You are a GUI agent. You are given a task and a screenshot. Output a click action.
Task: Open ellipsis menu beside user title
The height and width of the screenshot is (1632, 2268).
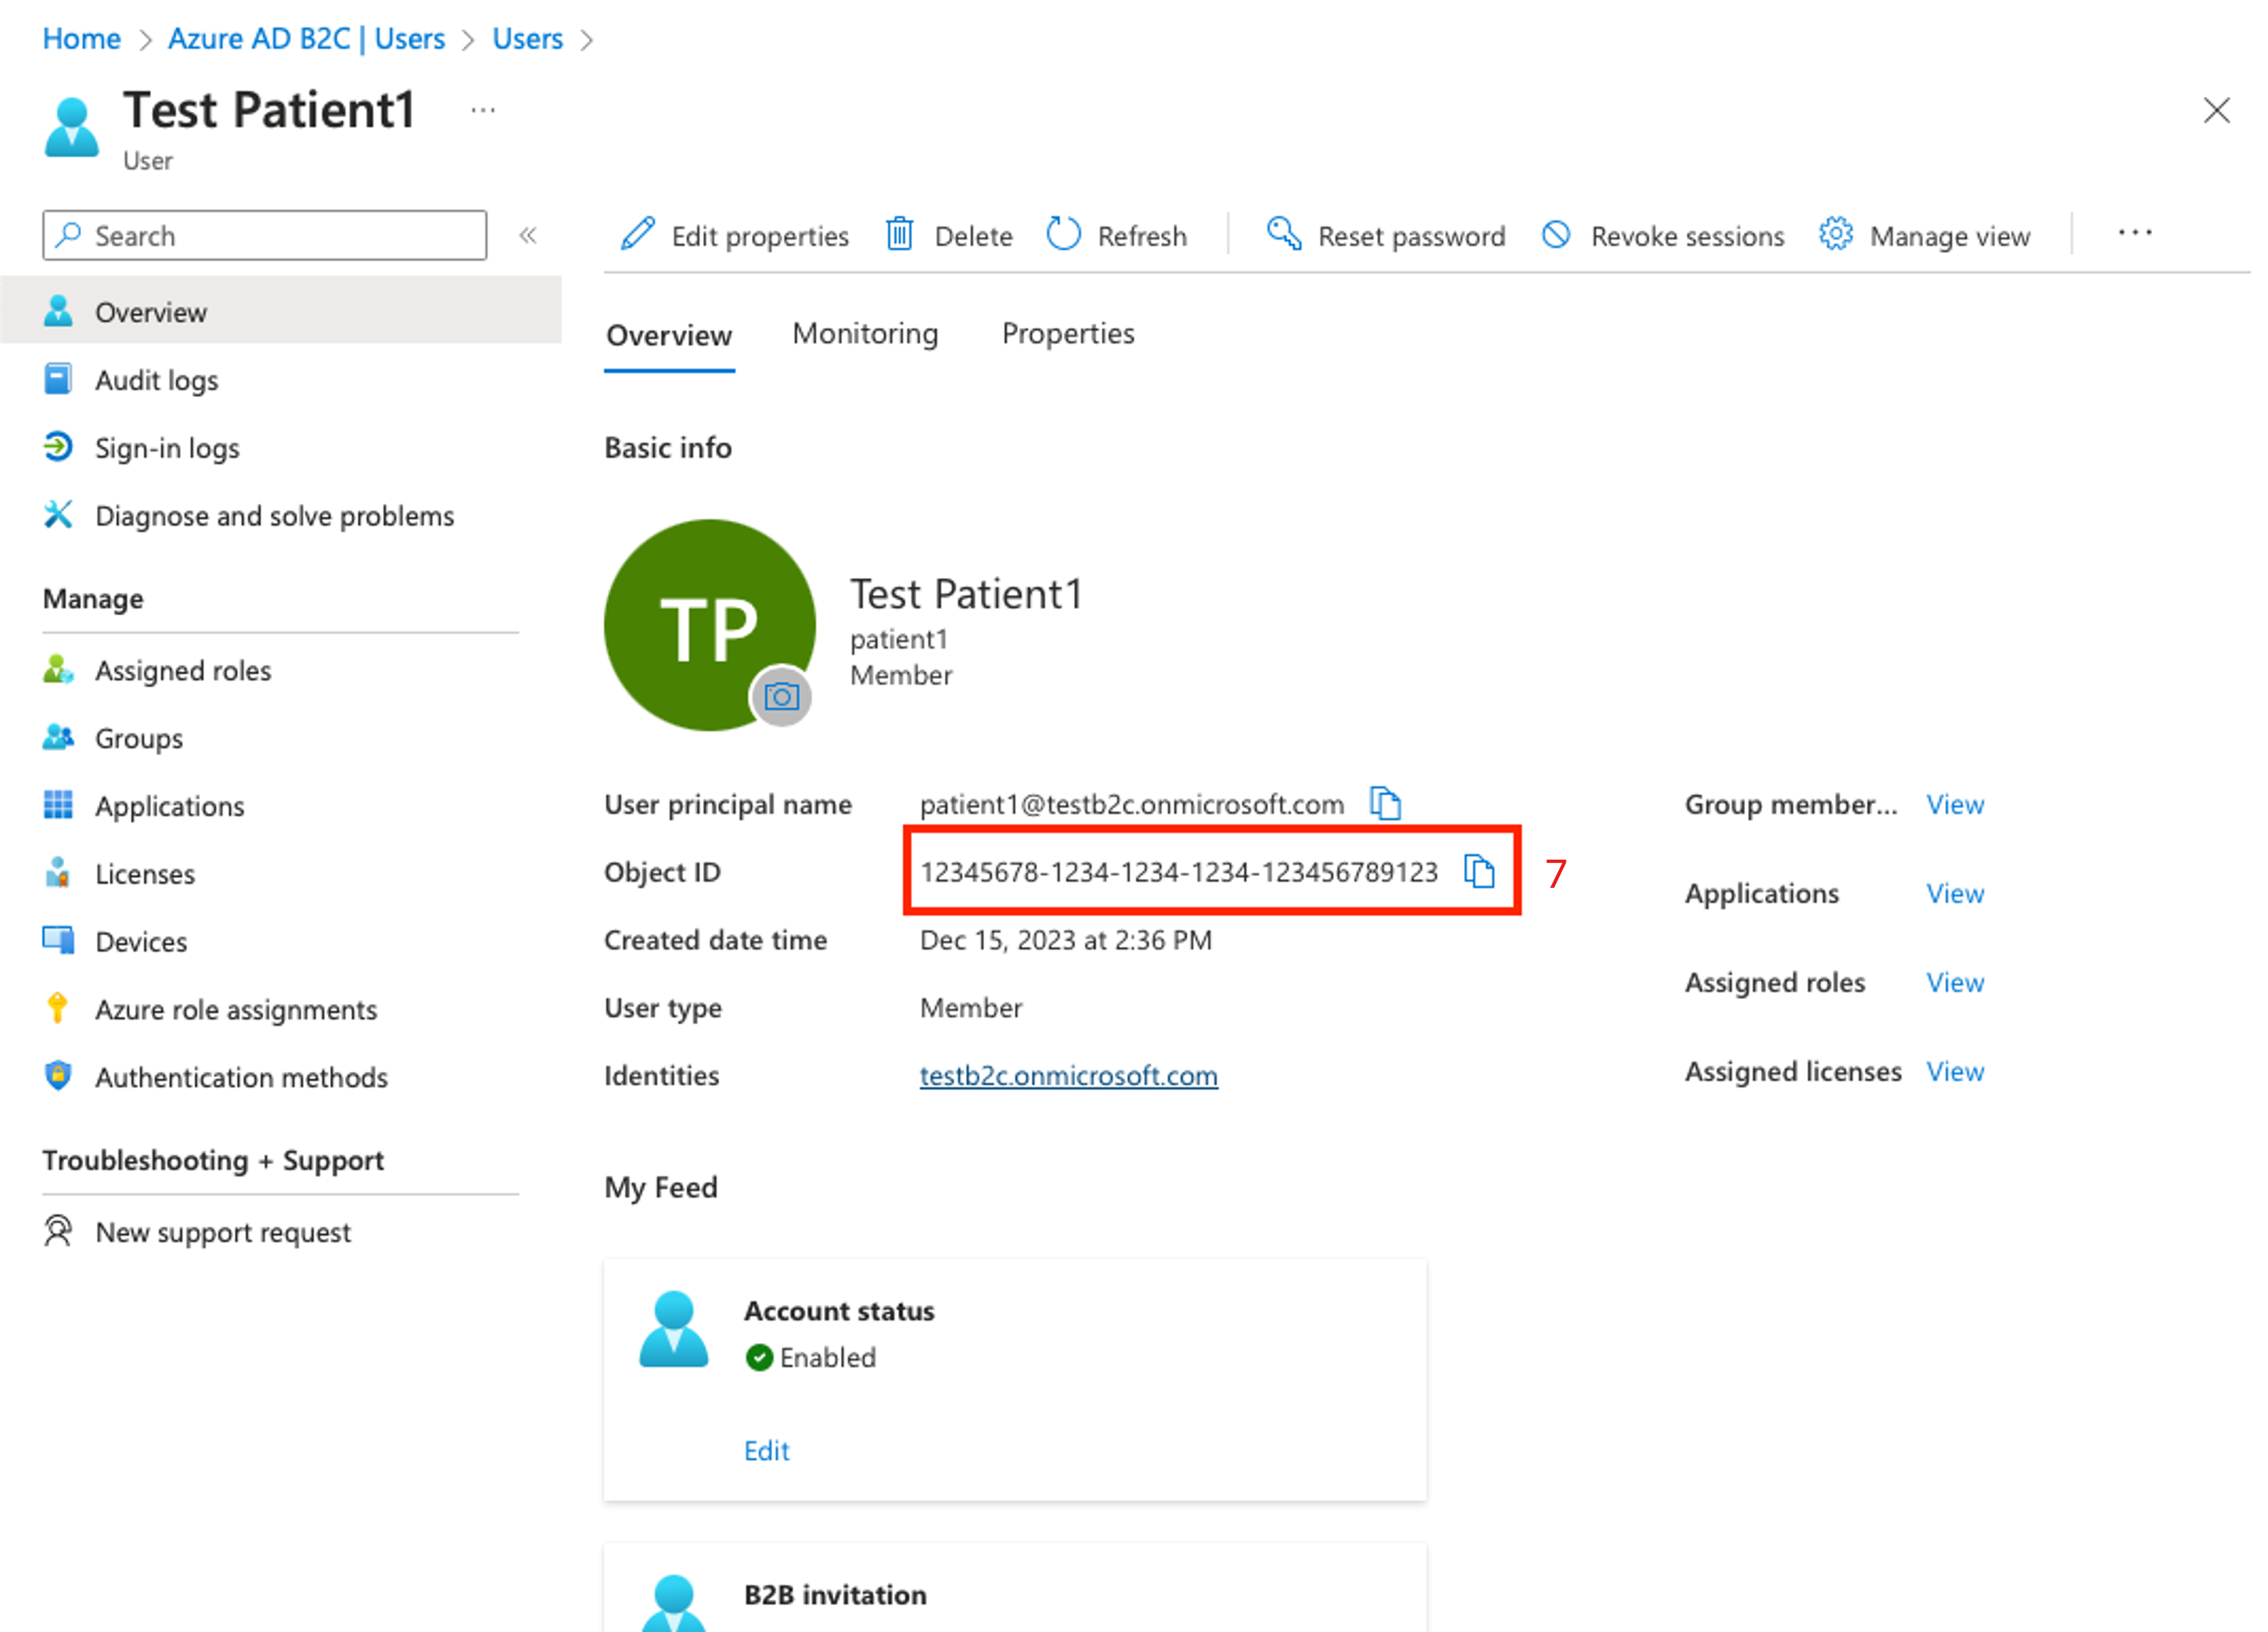click(x=483, y=110)
